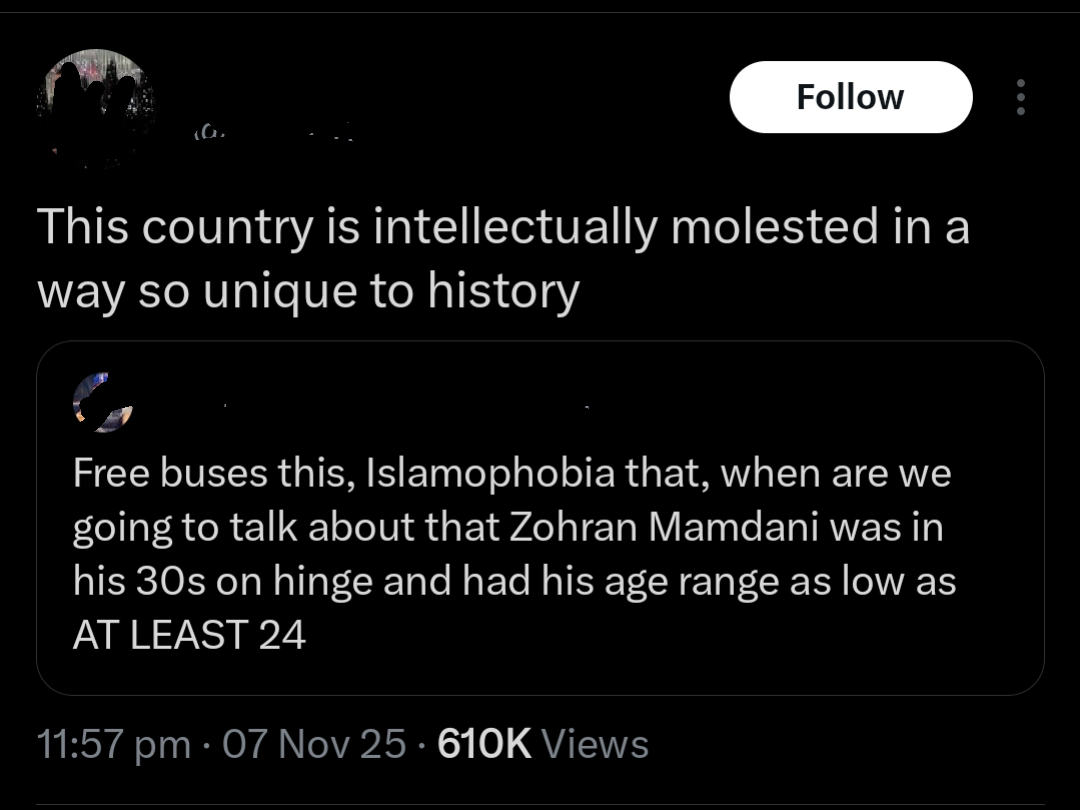Follow this account with the Follow button
Image resolution: width=1080 pixels, height=810 pixels.
click(x=851, y=97)
